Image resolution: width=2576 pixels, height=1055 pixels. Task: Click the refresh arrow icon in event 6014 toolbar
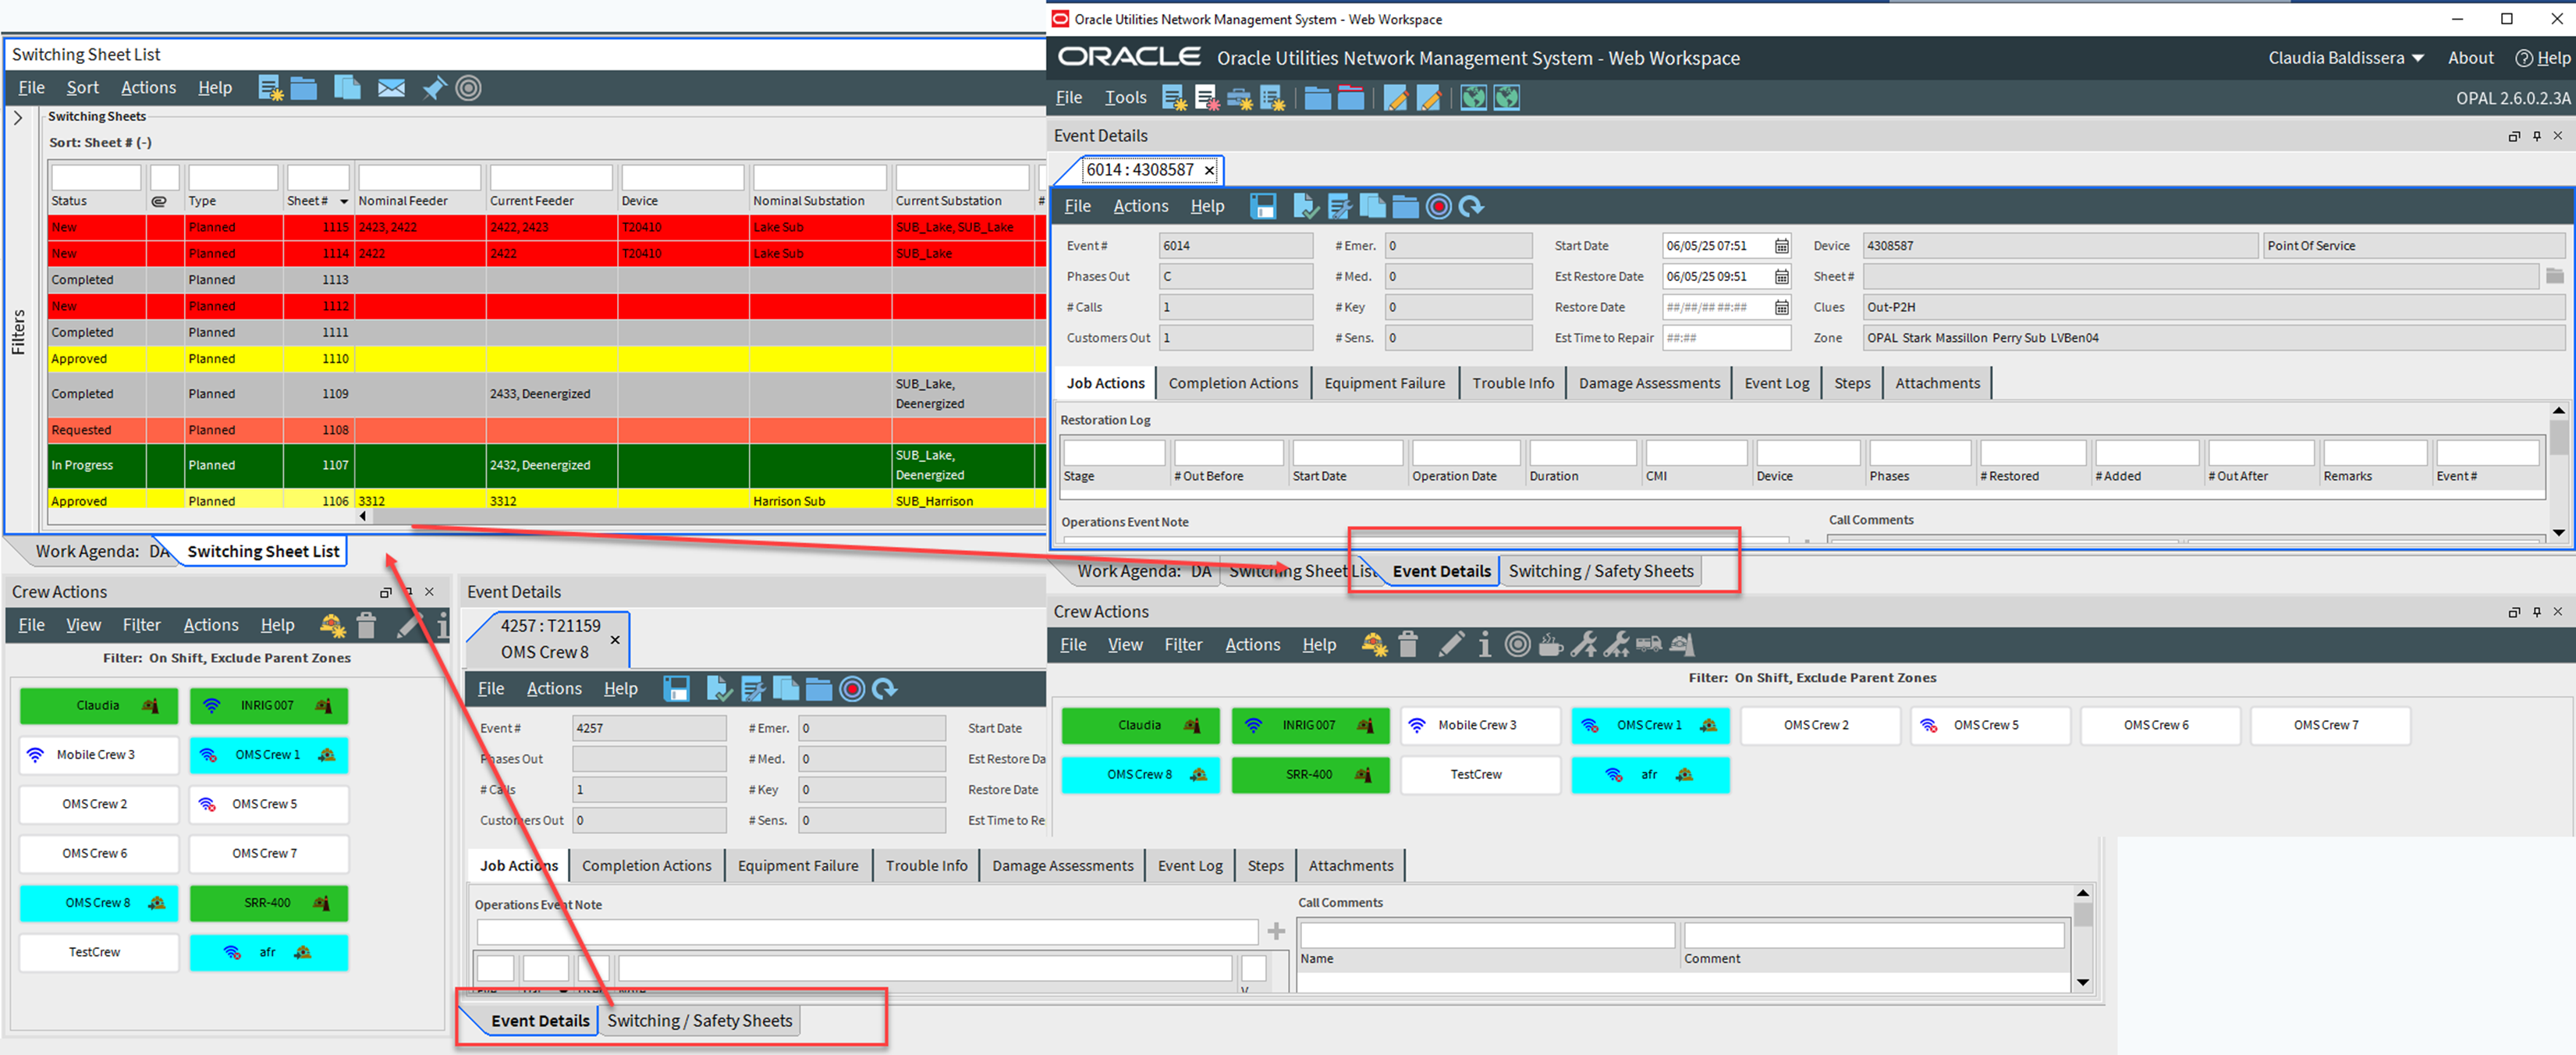click(1471, 207)
